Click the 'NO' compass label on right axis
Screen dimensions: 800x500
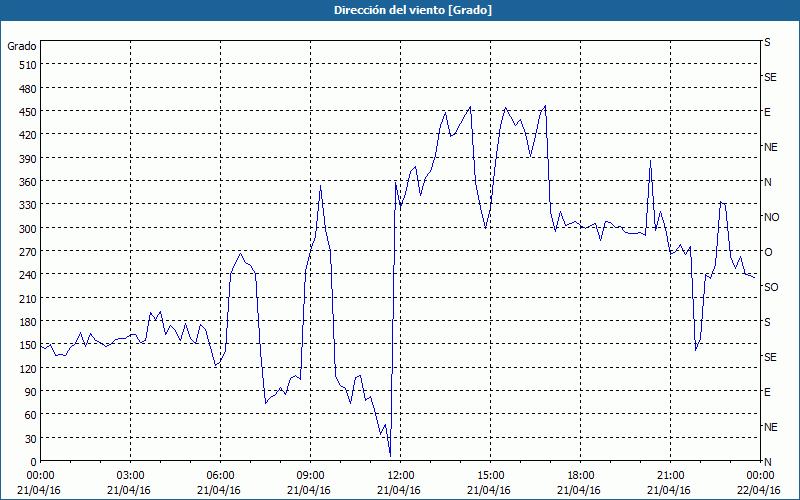point(771,217)
